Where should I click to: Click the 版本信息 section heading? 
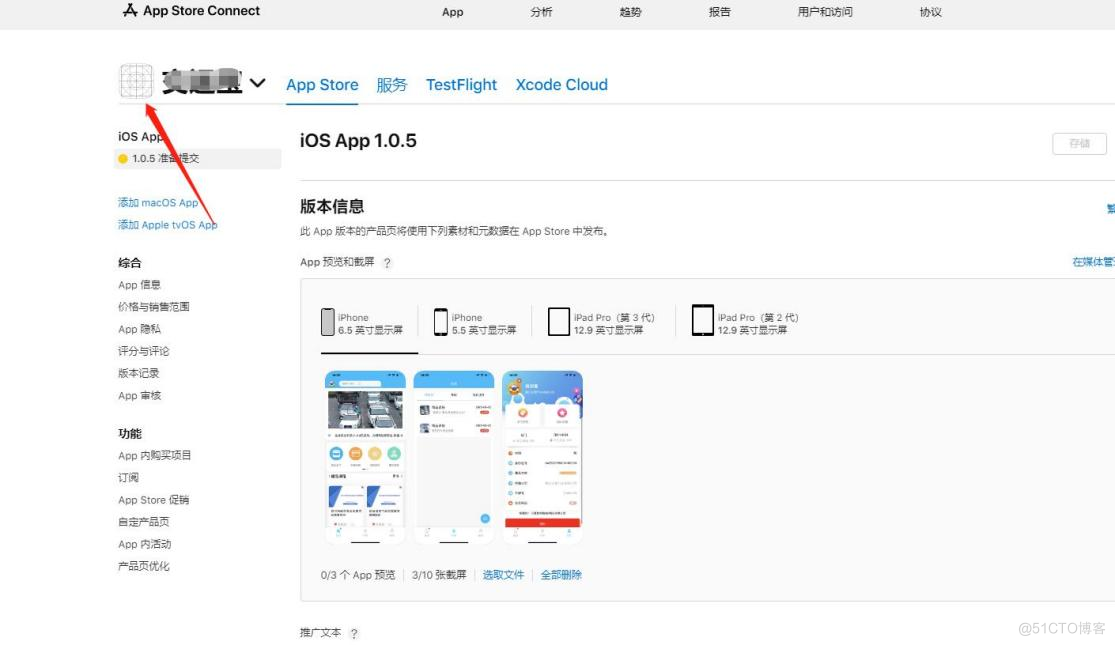point(332,206)
